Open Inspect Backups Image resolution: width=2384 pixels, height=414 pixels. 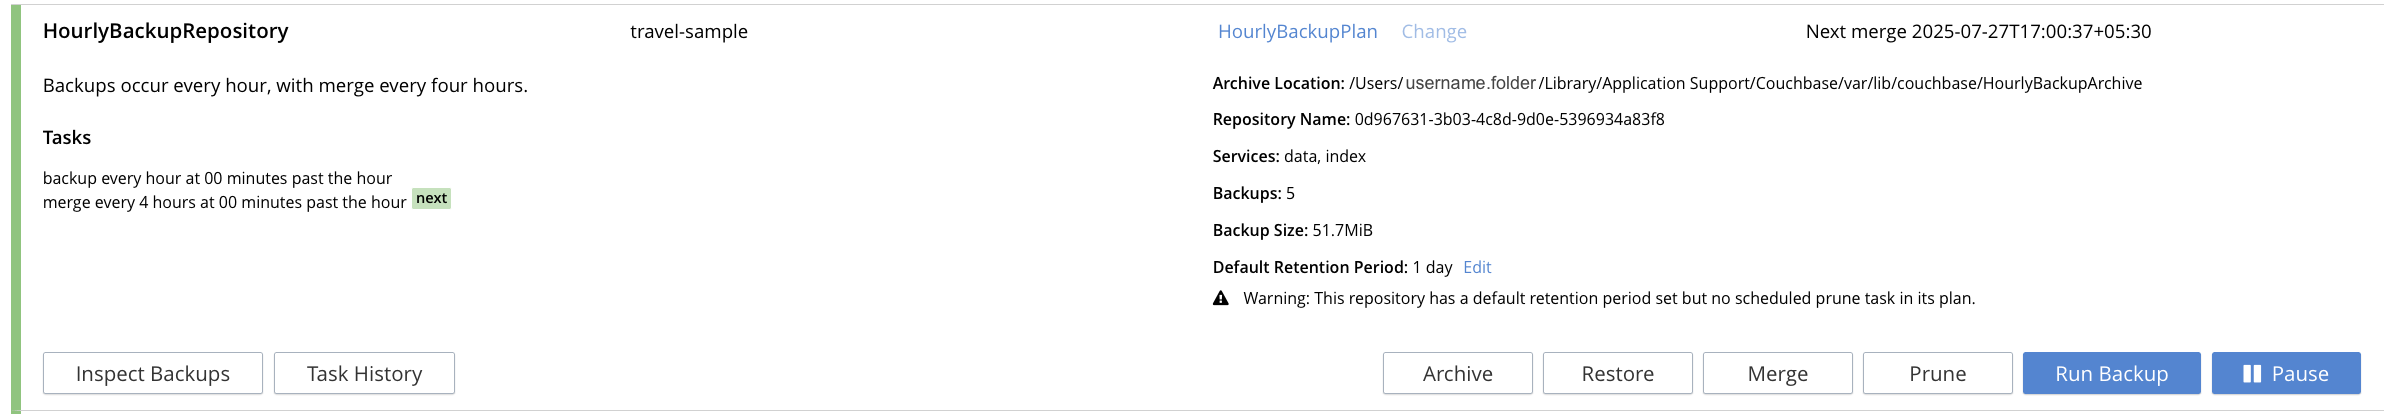(153, 374)
